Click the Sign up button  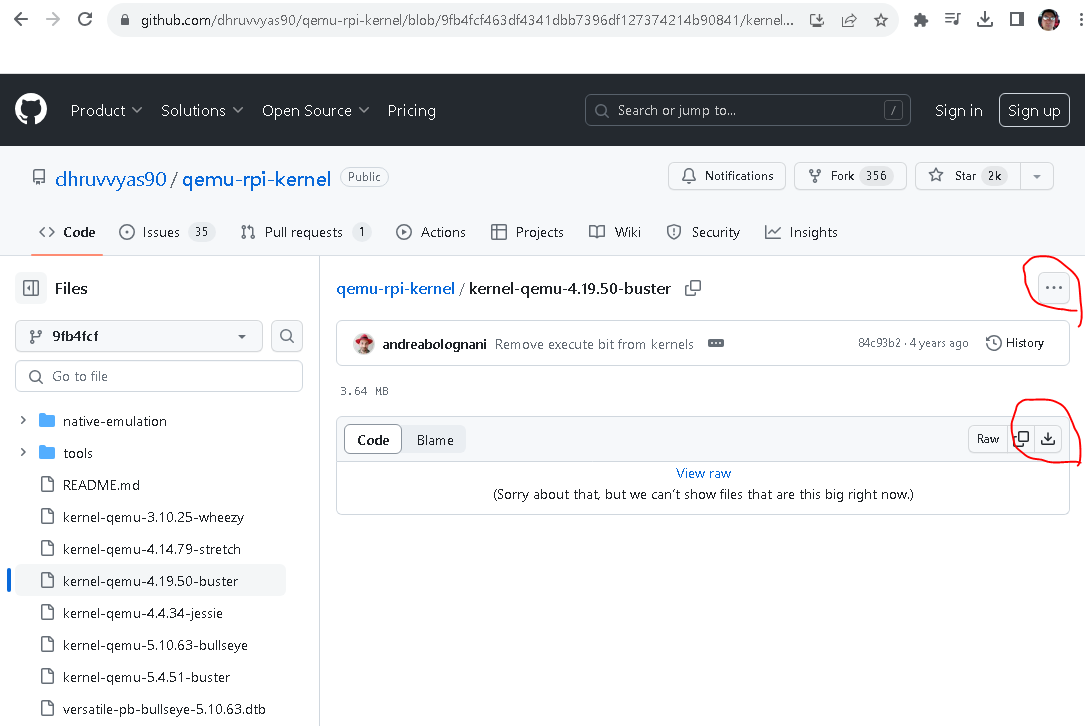pyautogui.click(x=1034, y=110)
